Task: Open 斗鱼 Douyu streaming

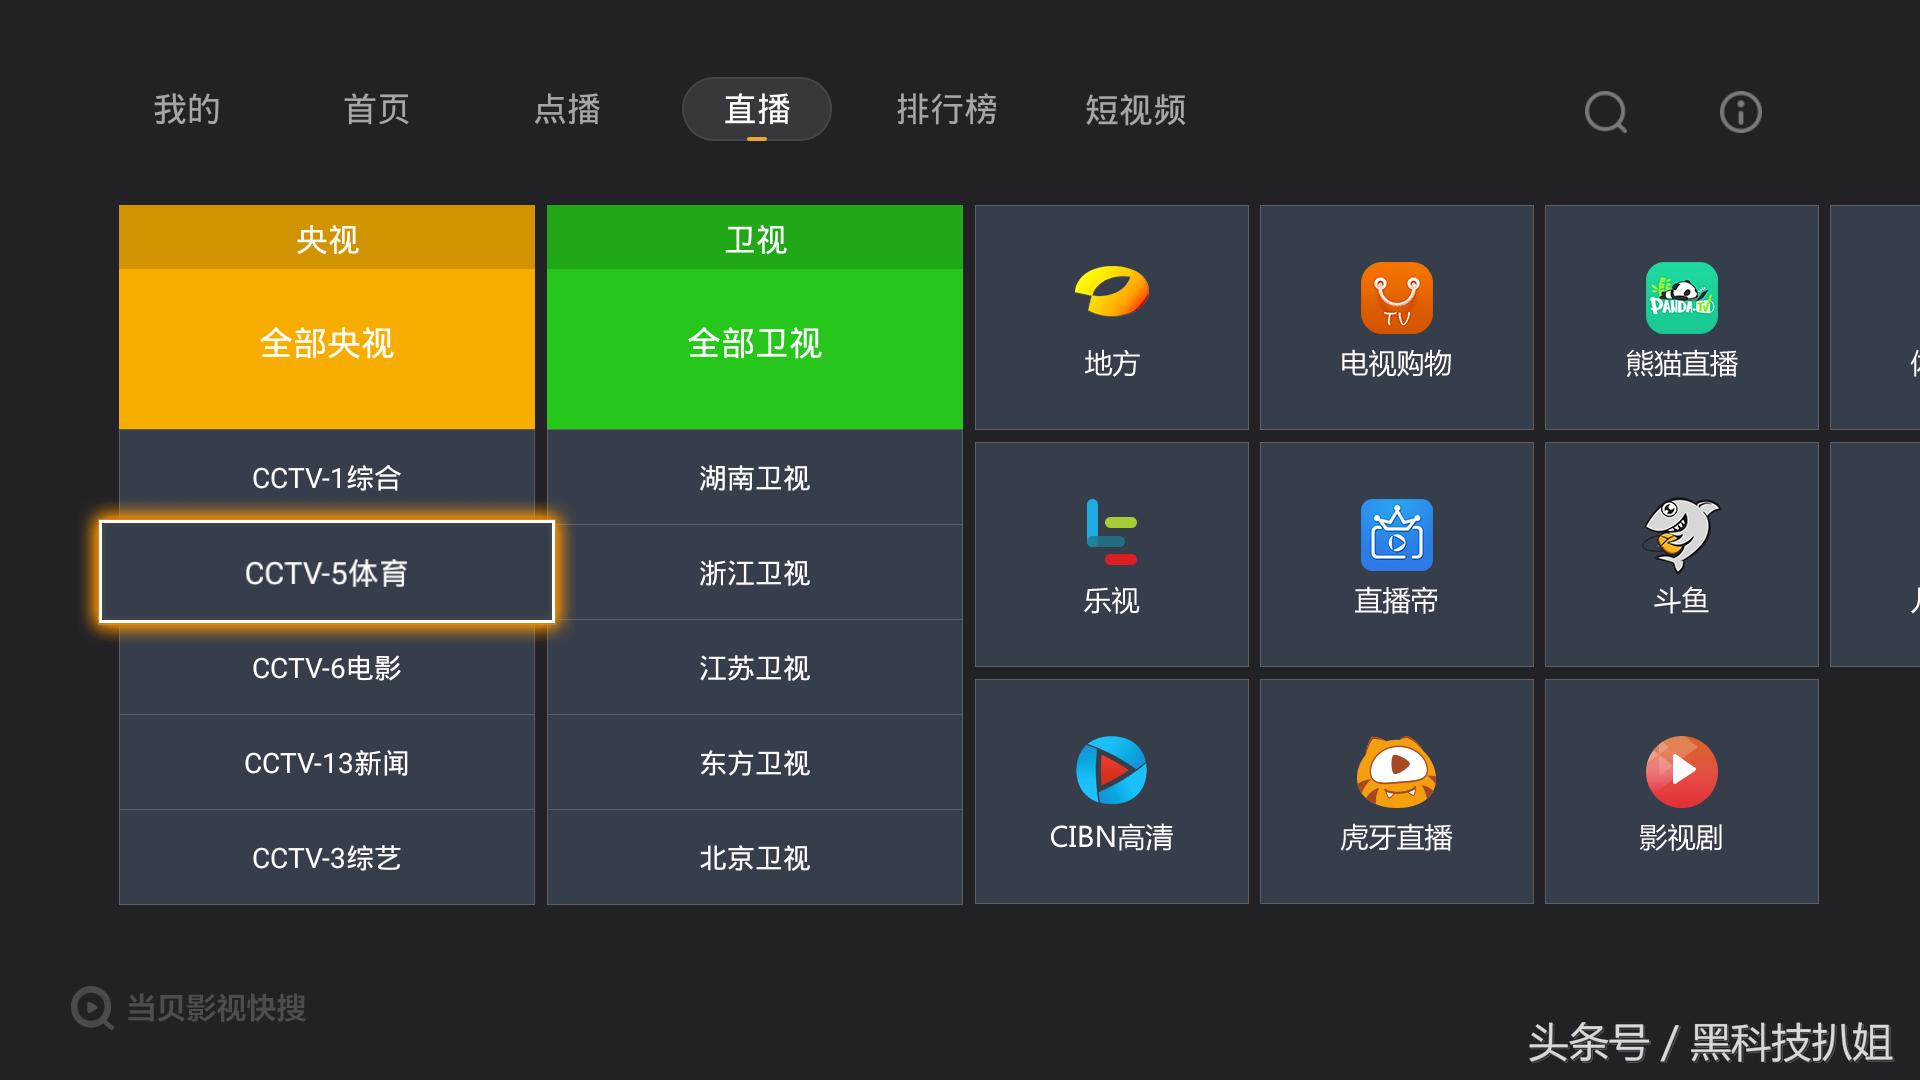Action: pos(1681,555)
